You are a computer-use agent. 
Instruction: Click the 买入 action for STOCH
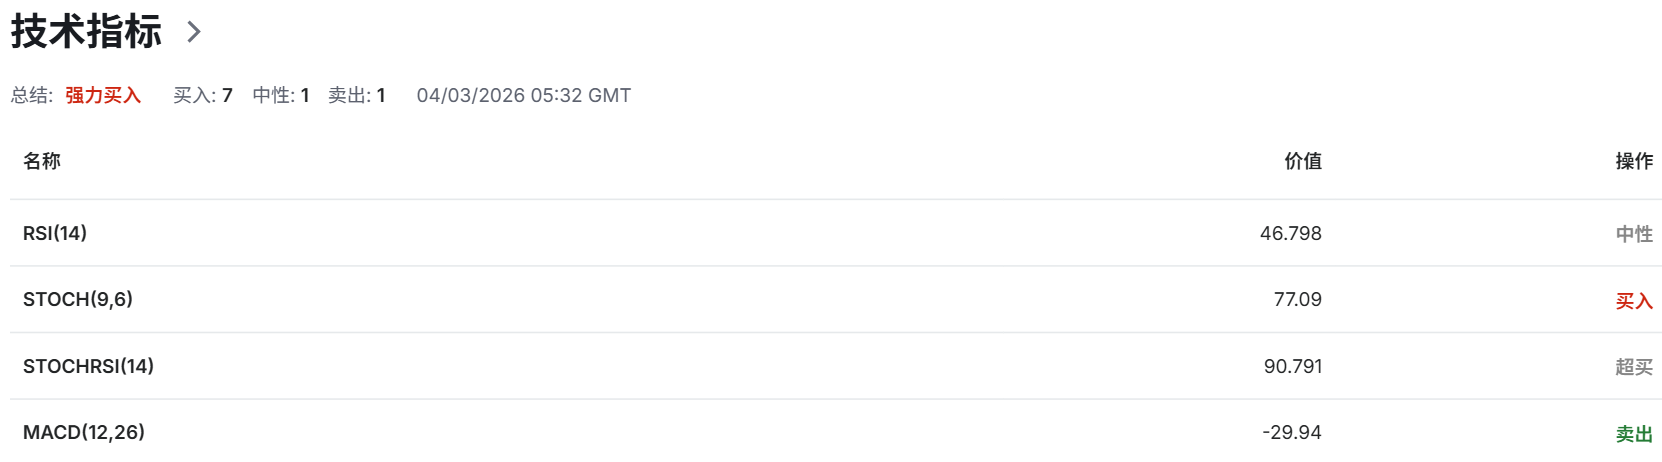[1634, 301]
